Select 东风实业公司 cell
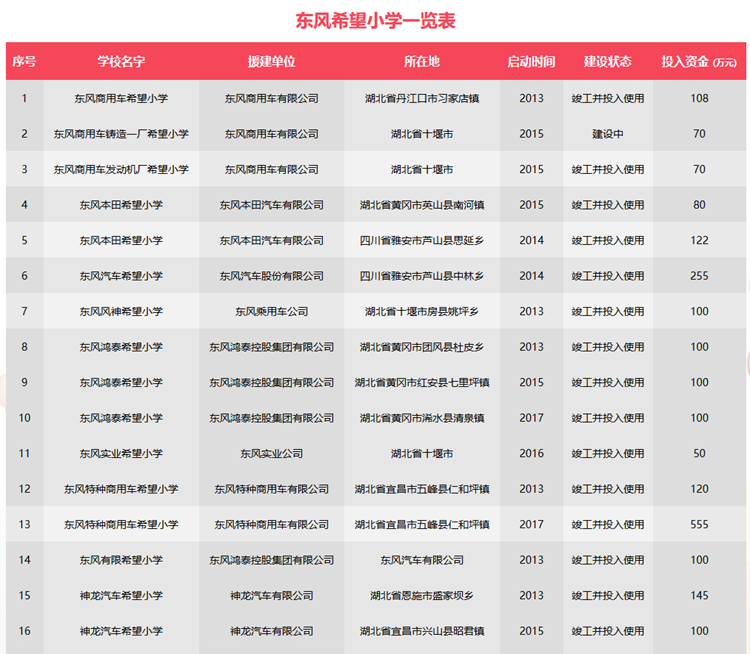Screen dimensions: 750x654 272,454
